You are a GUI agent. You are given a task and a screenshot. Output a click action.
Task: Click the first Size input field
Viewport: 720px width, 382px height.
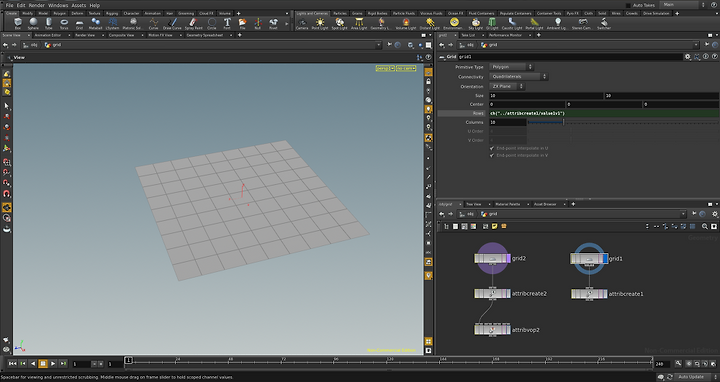tap(546, 96)
